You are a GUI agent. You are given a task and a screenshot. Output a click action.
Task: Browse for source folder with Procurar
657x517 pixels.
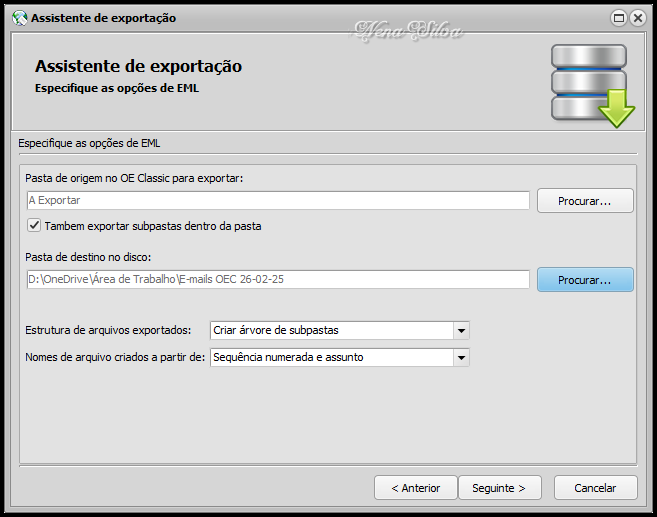click(x=585, y=200)
